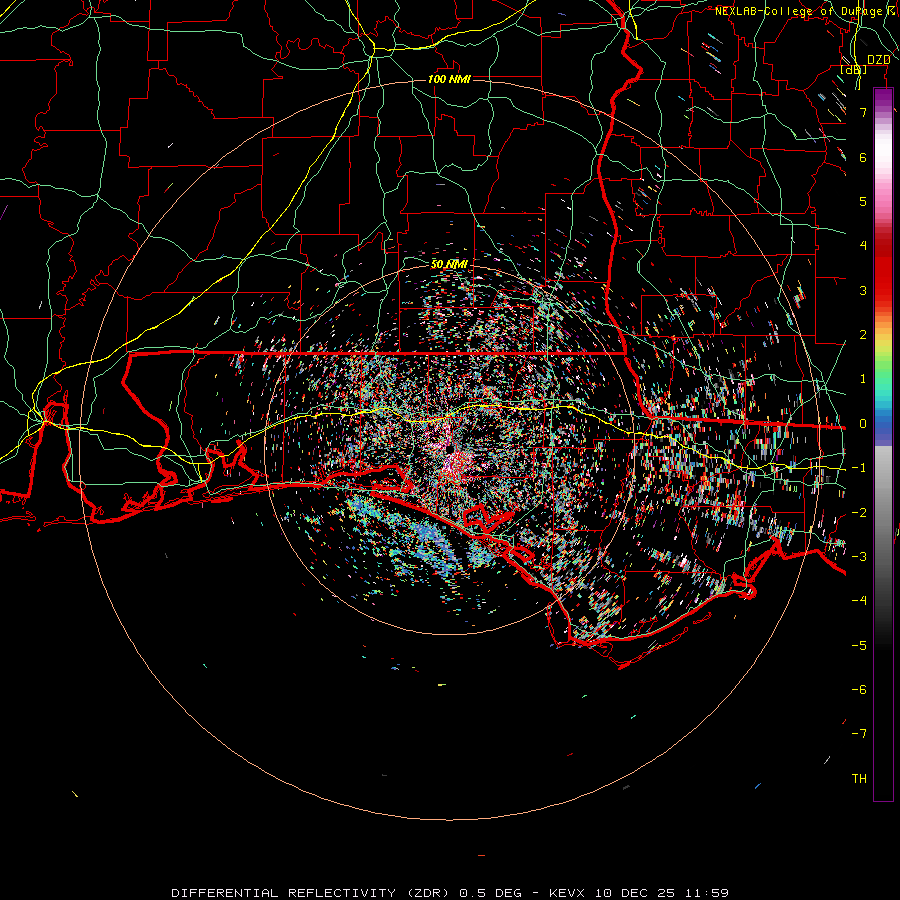
Task: Click the -3 value on dB scale
Action: point(859,557)
